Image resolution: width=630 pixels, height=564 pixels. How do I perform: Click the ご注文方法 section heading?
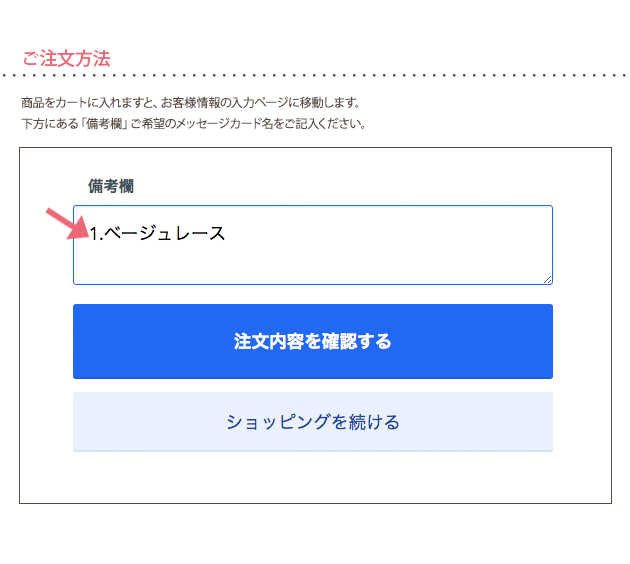[66, 58]
